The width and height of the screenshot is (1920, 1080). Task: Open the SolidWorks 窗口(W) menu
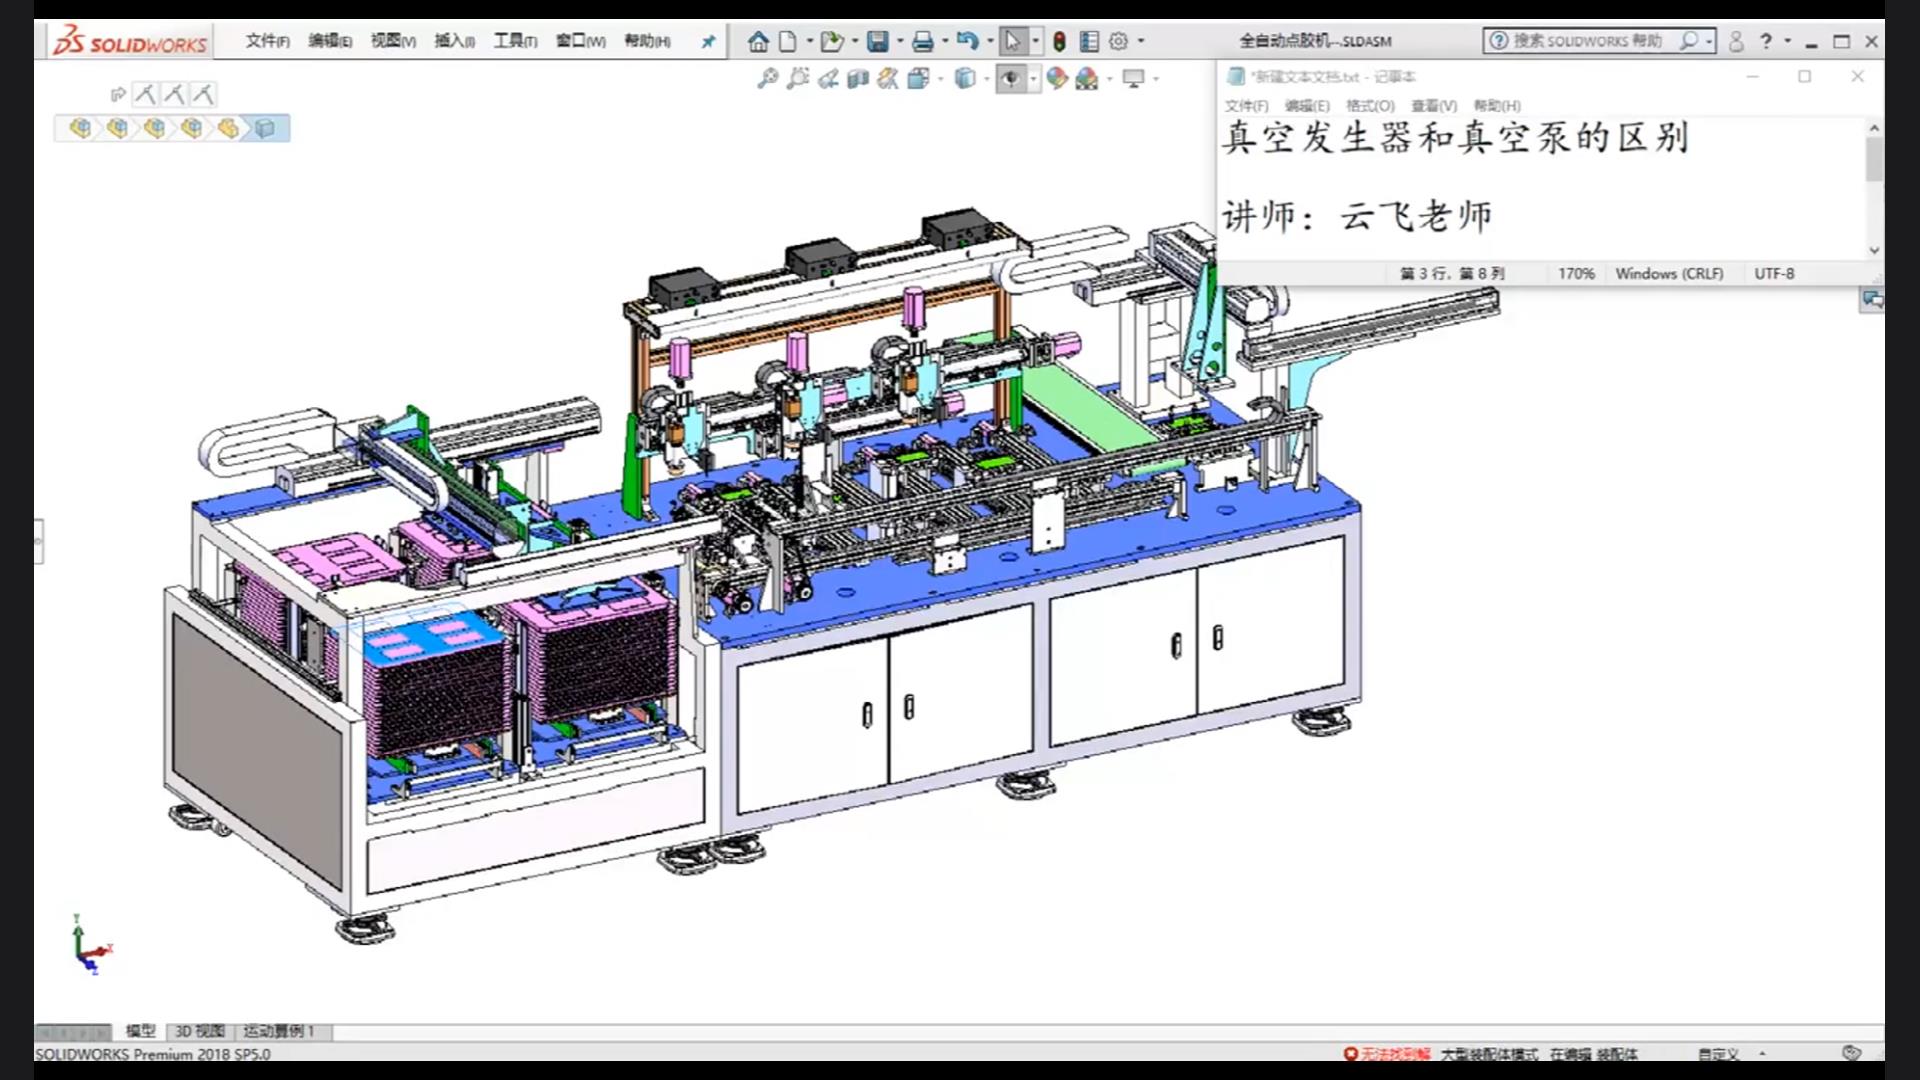(581, 41)
